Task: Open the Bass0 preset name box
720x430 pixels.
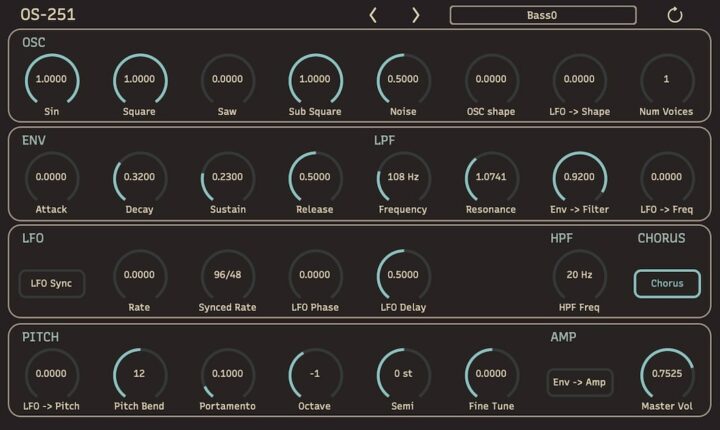Action: 542,15
